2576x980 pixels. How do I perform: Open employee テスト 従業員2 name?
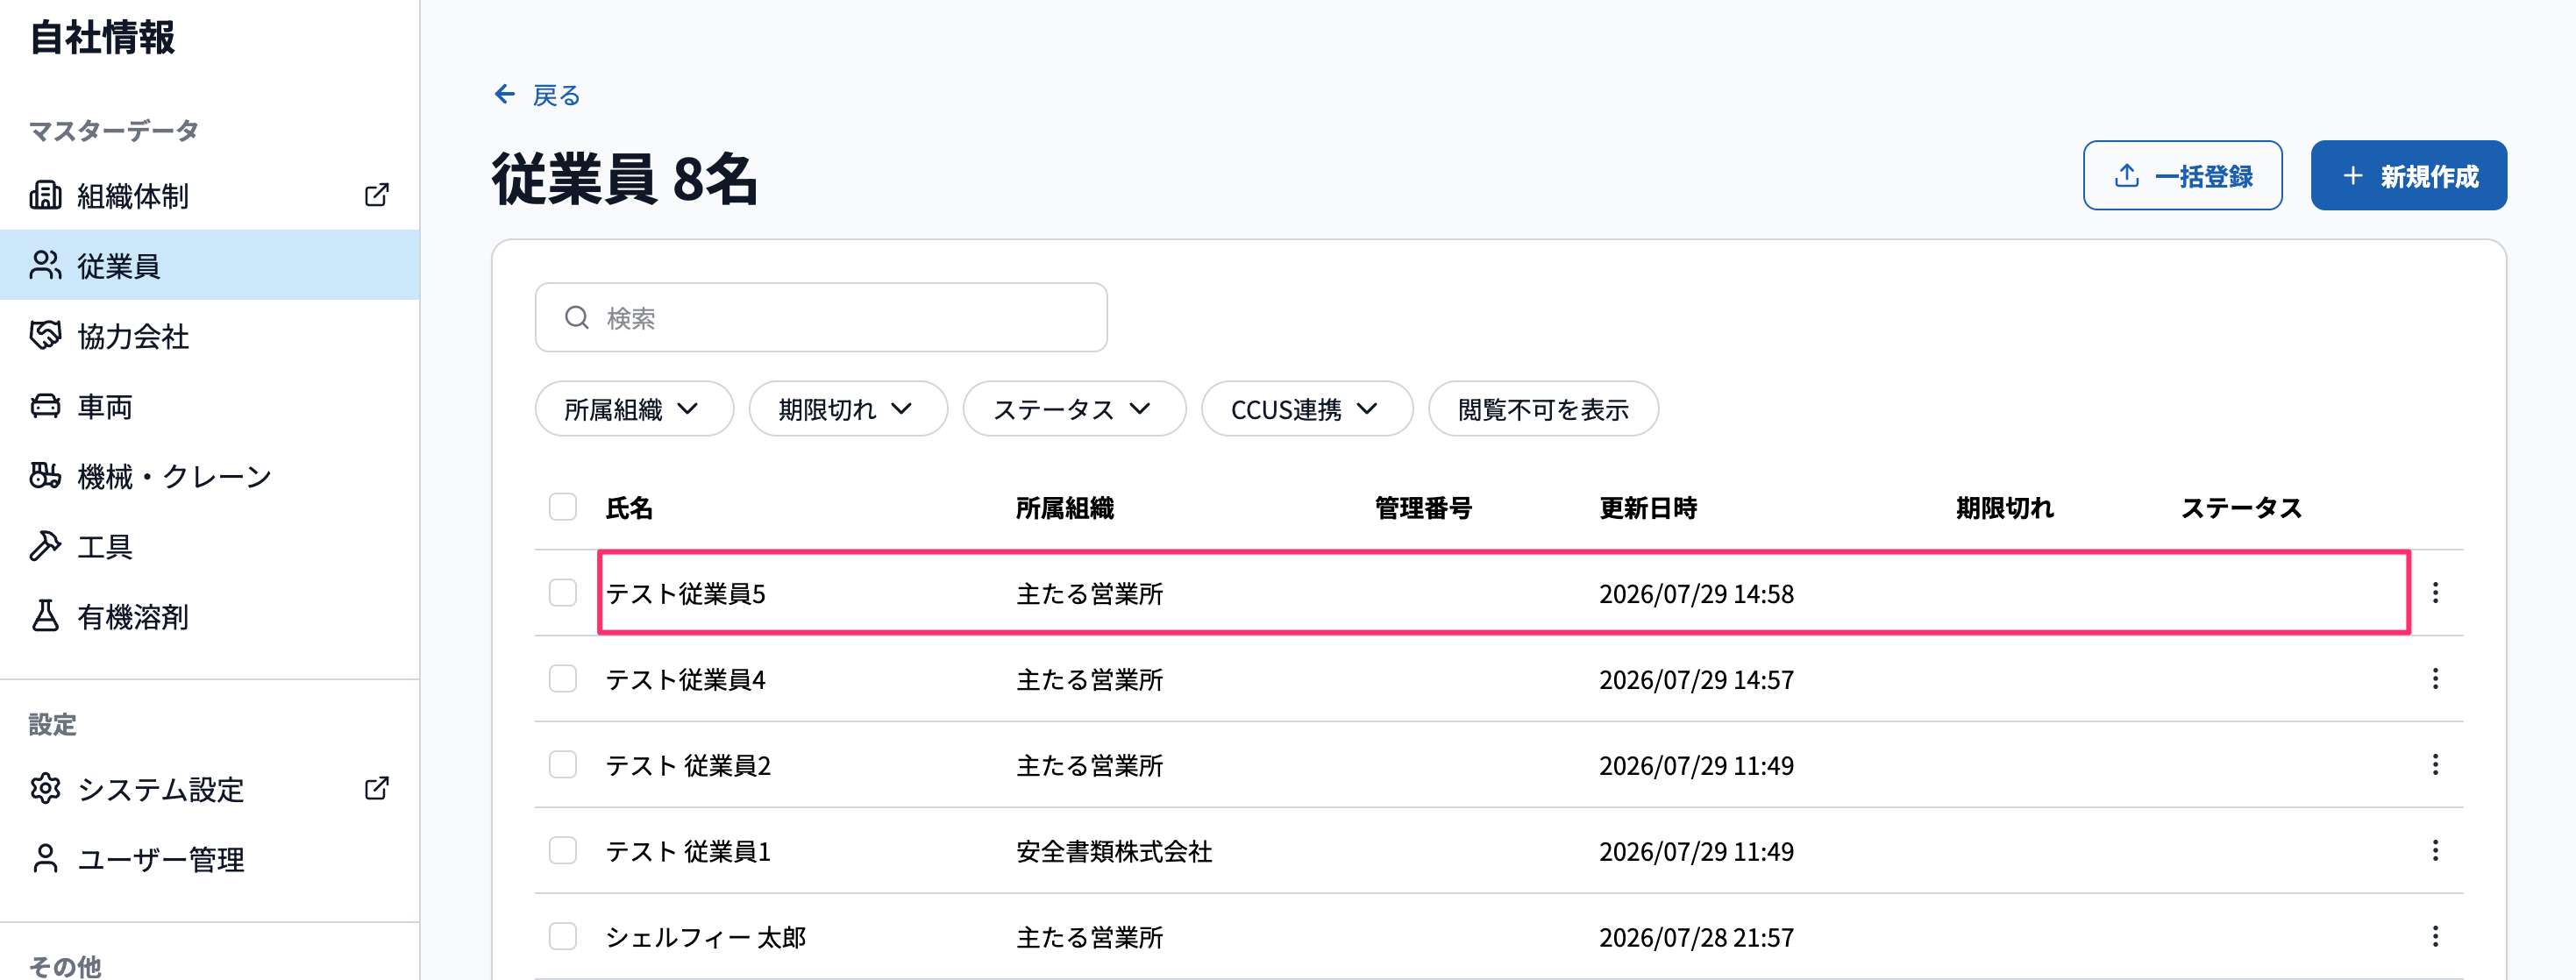point(688,766)
